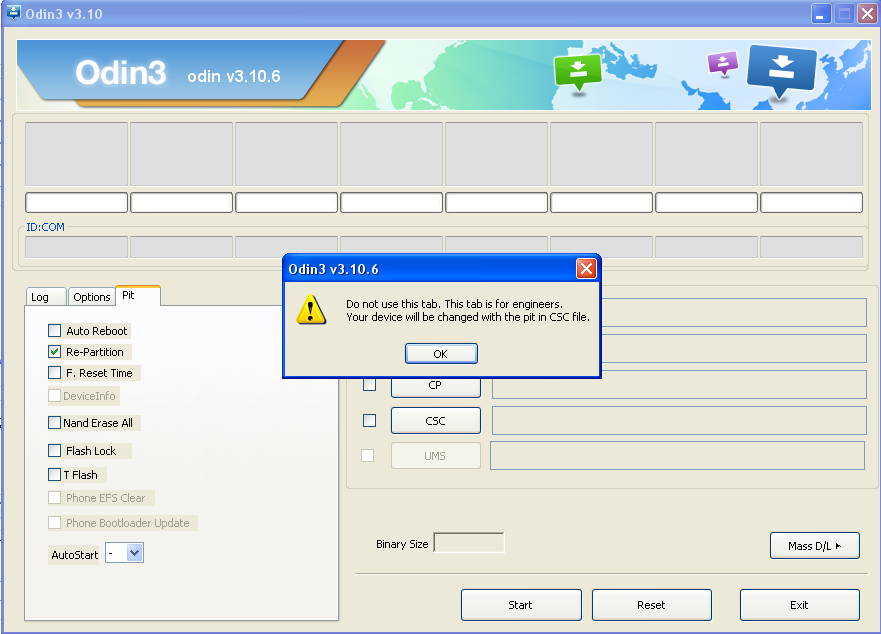Switch to the Options tab
881x634 pixels.
pyautogui.click(x=92, y=297)
